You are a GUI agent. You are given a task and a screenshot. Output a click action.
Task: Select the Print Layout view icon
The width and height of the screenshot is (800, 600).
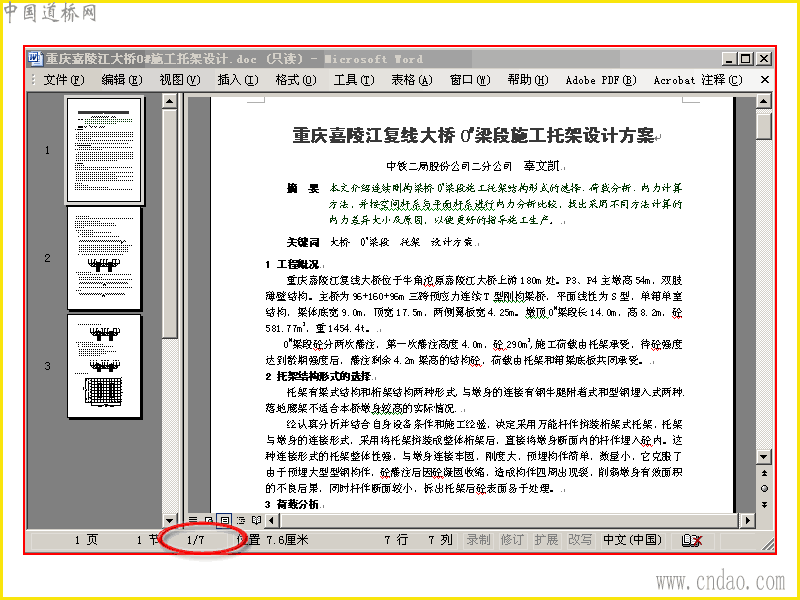tap(224, 520)
